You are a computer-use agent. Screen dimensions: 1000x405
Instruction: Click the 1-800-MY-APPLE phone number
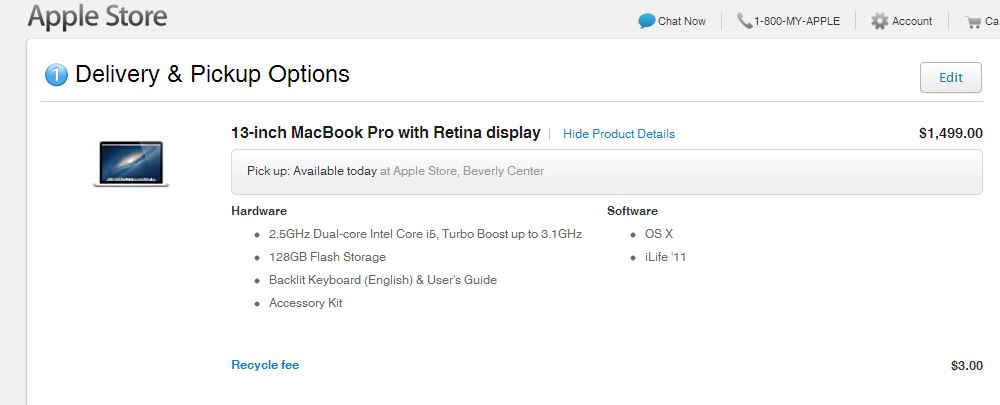coord(797,21)
